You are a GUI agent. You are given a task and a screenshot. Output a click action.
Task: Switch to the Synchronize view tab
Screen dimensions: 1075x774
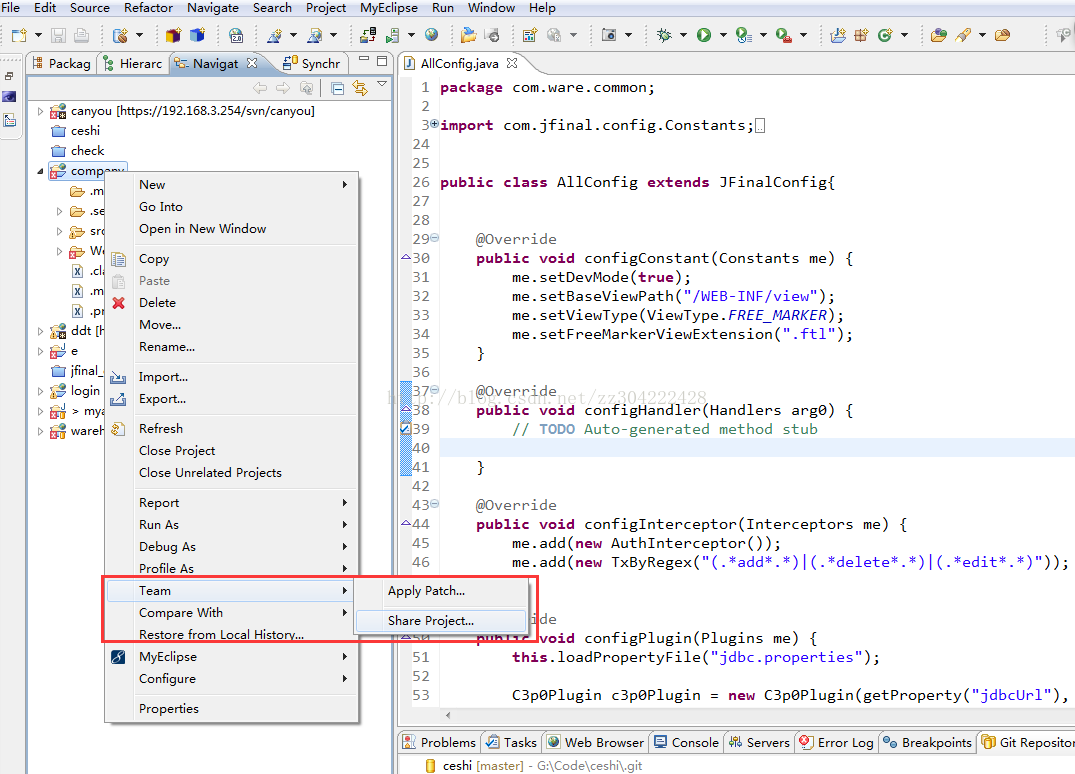coord(312,64)
